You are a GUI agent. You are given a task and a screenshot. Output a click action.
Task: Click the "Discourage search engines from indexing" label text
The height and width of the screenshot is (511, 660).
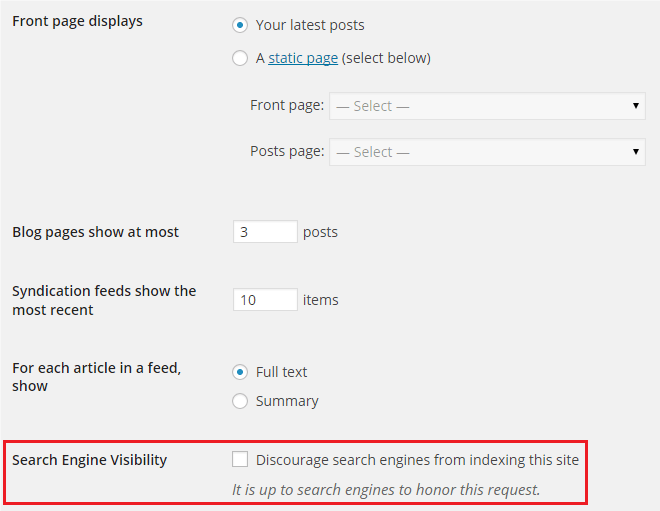click(417, 460)
